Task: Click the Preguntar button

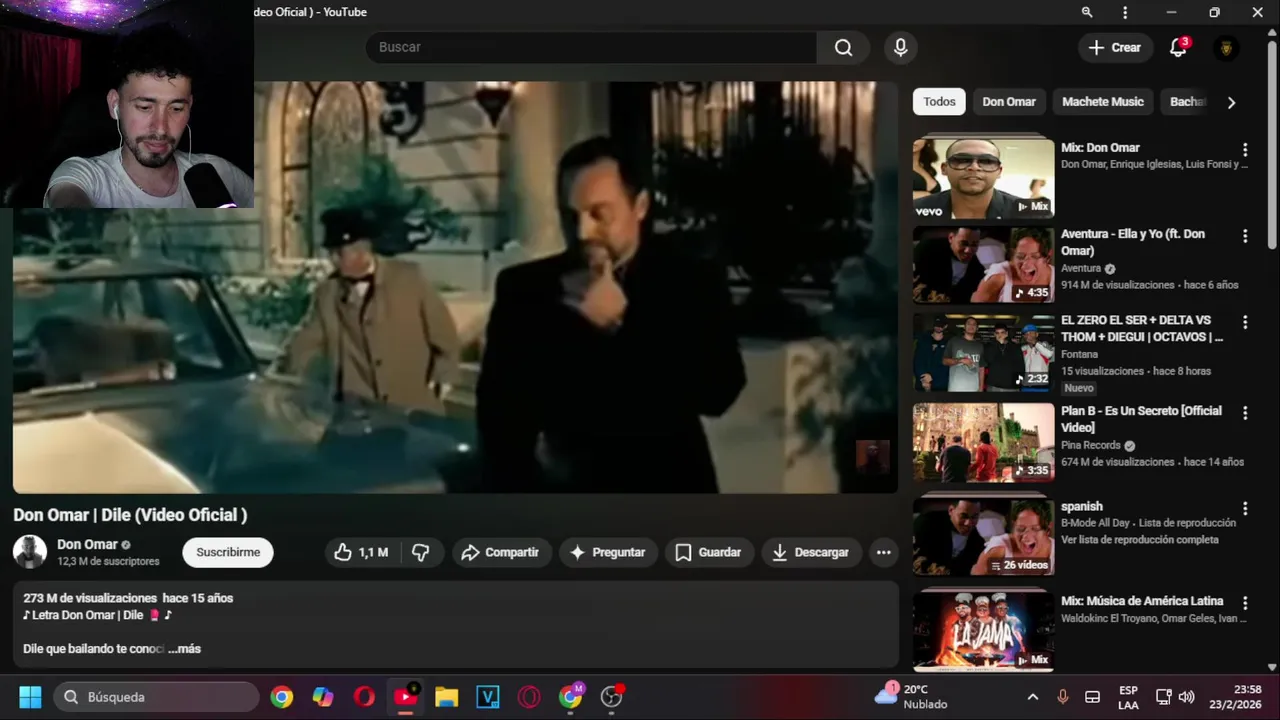Action: (x=608, y=552)
